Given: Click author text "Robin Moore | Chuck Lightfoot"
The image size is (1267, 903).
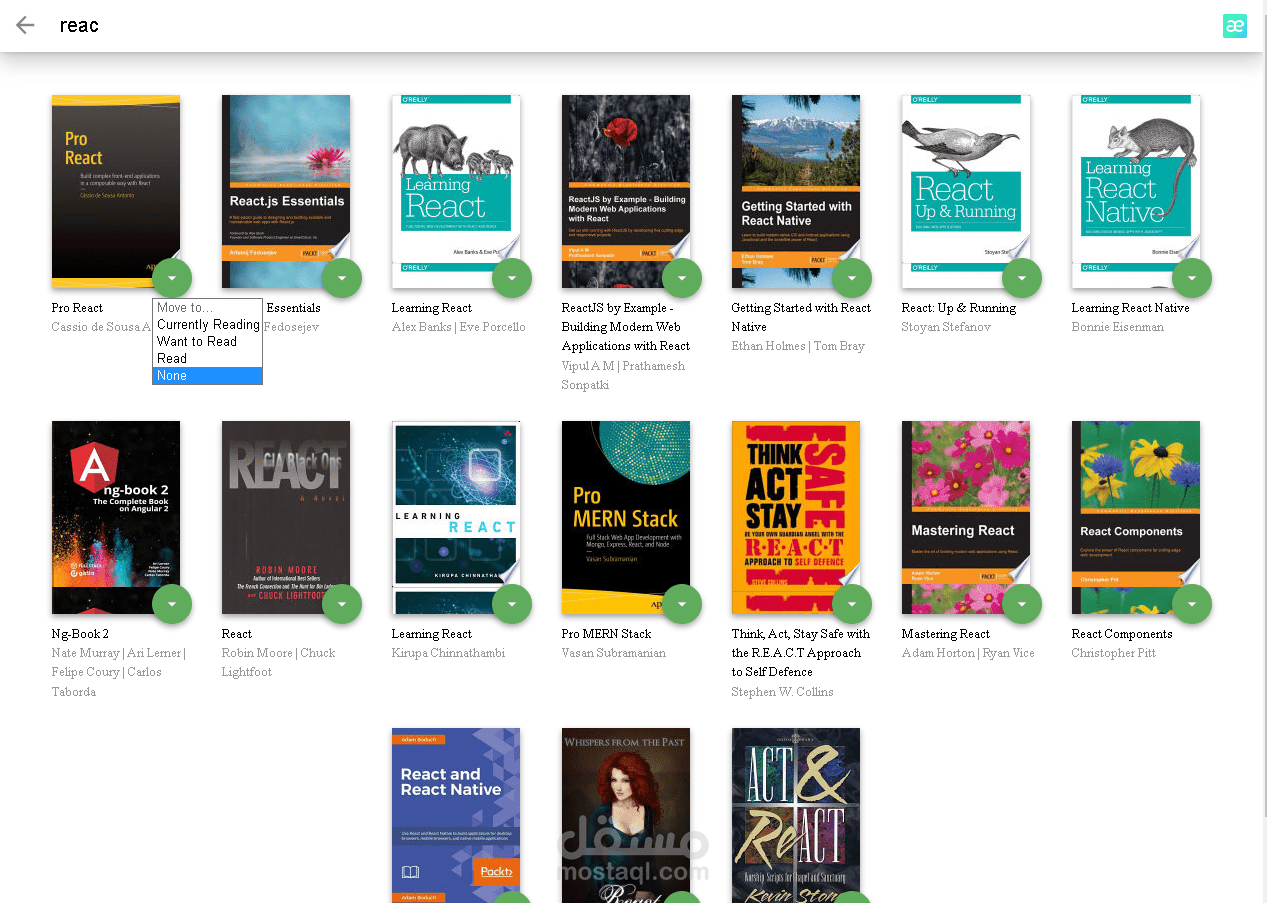Looking at the screenshot, I should pyautogui.click(x=279, y=662).
